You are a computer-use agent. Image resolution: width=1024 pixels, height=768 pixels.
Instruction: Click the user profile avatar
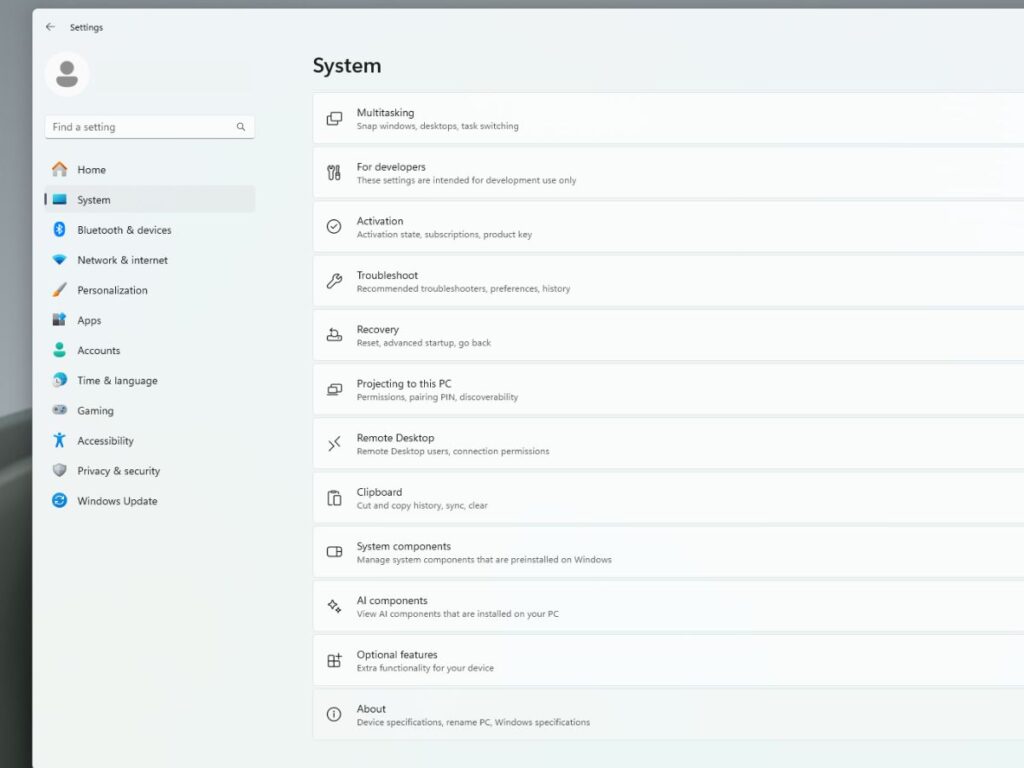67,74
